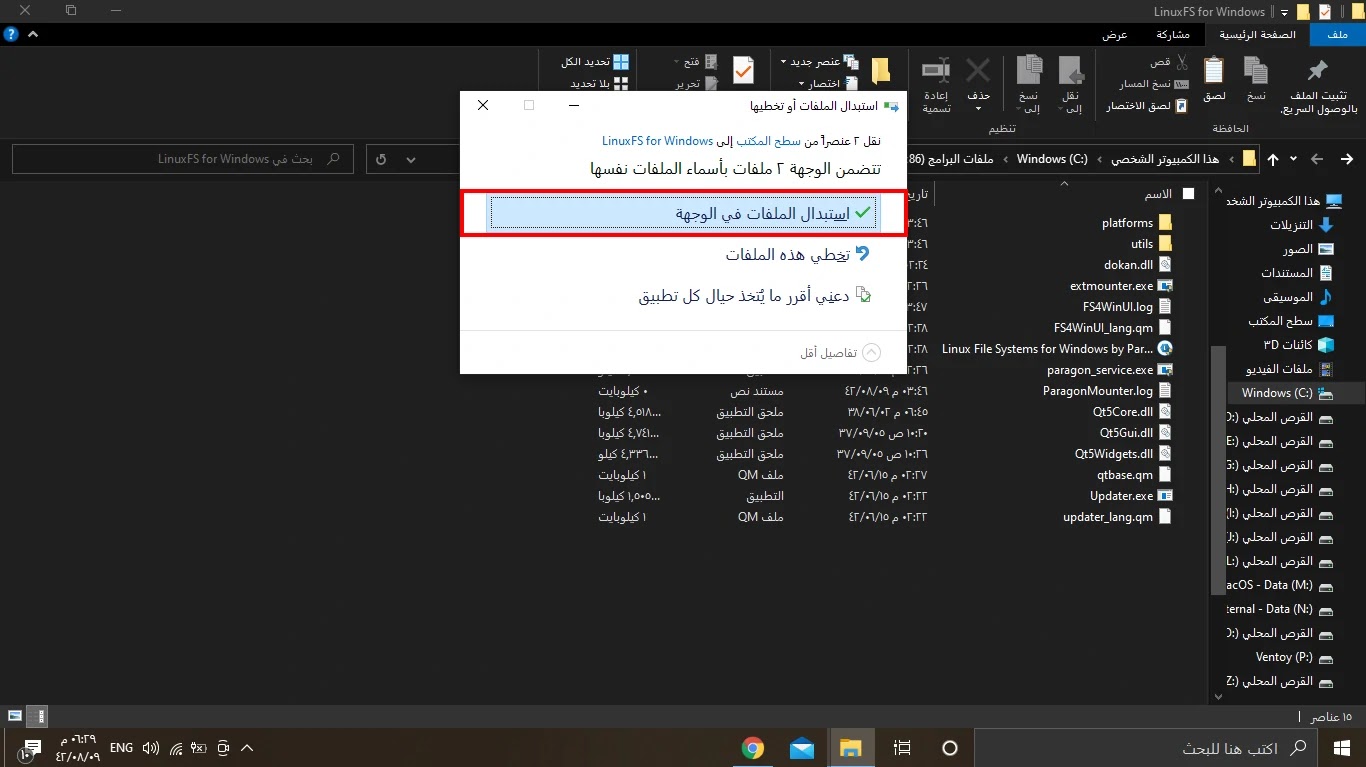
Task: Open the Windows Start menu
Action: click(1342, 747)
